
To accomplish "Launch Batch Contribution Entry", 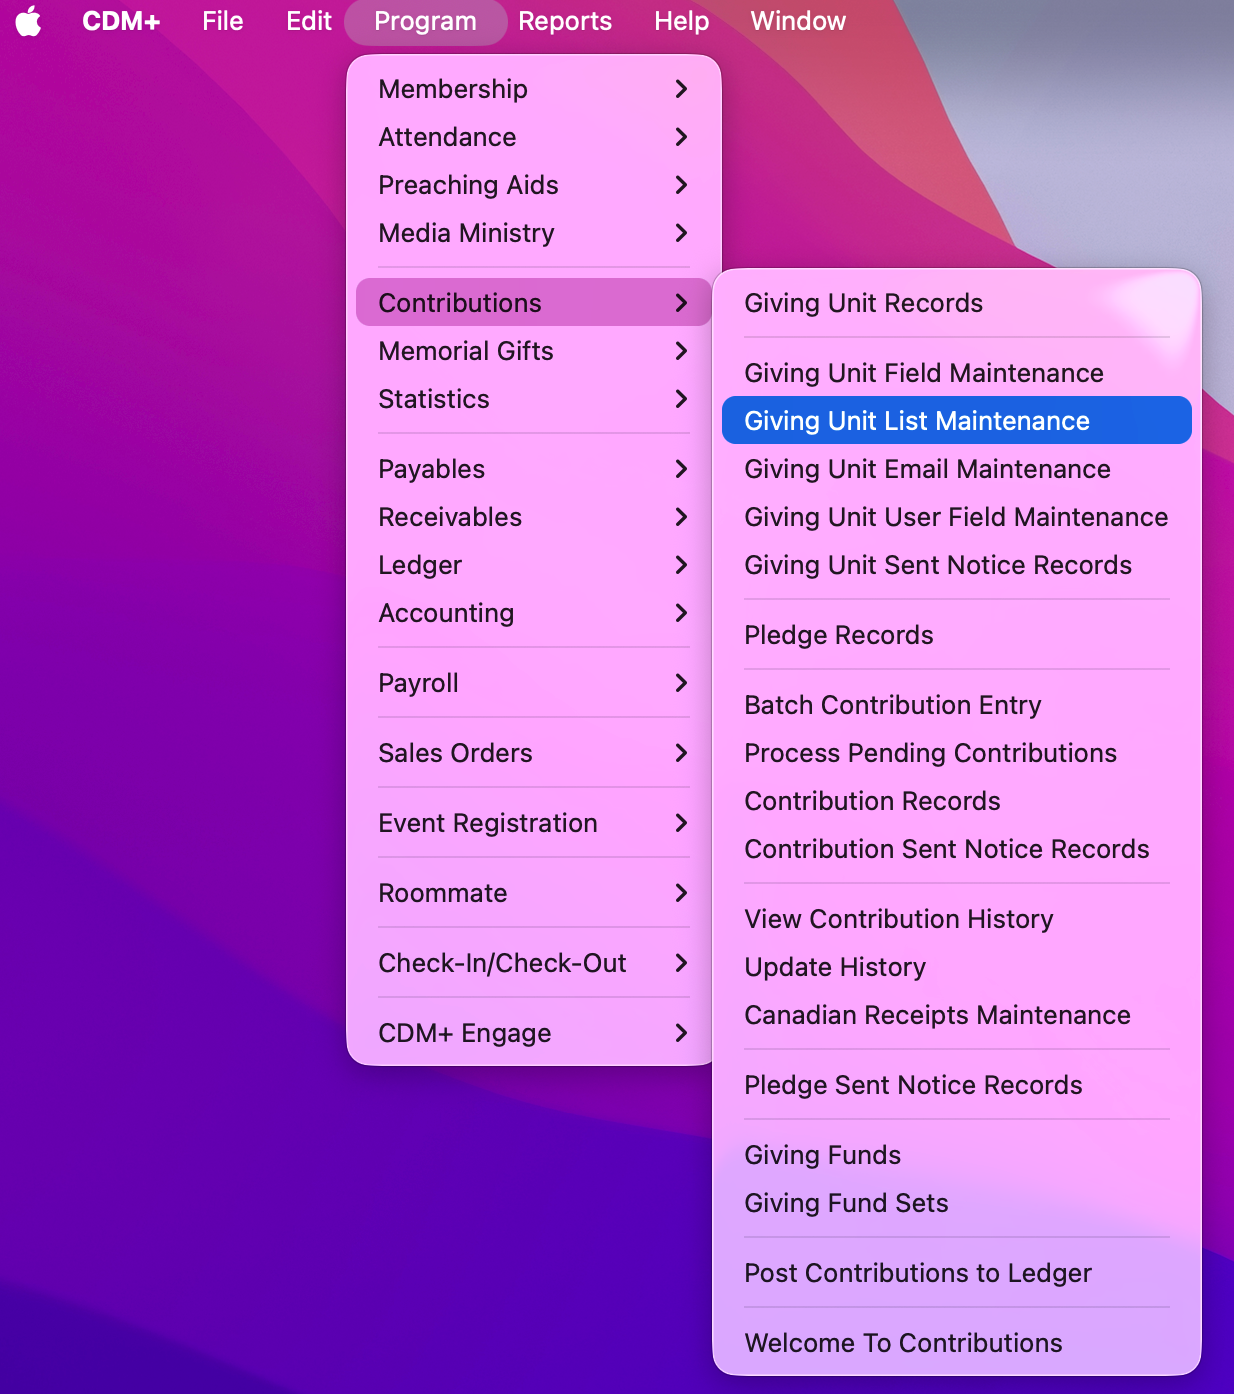I will point(957,705).
